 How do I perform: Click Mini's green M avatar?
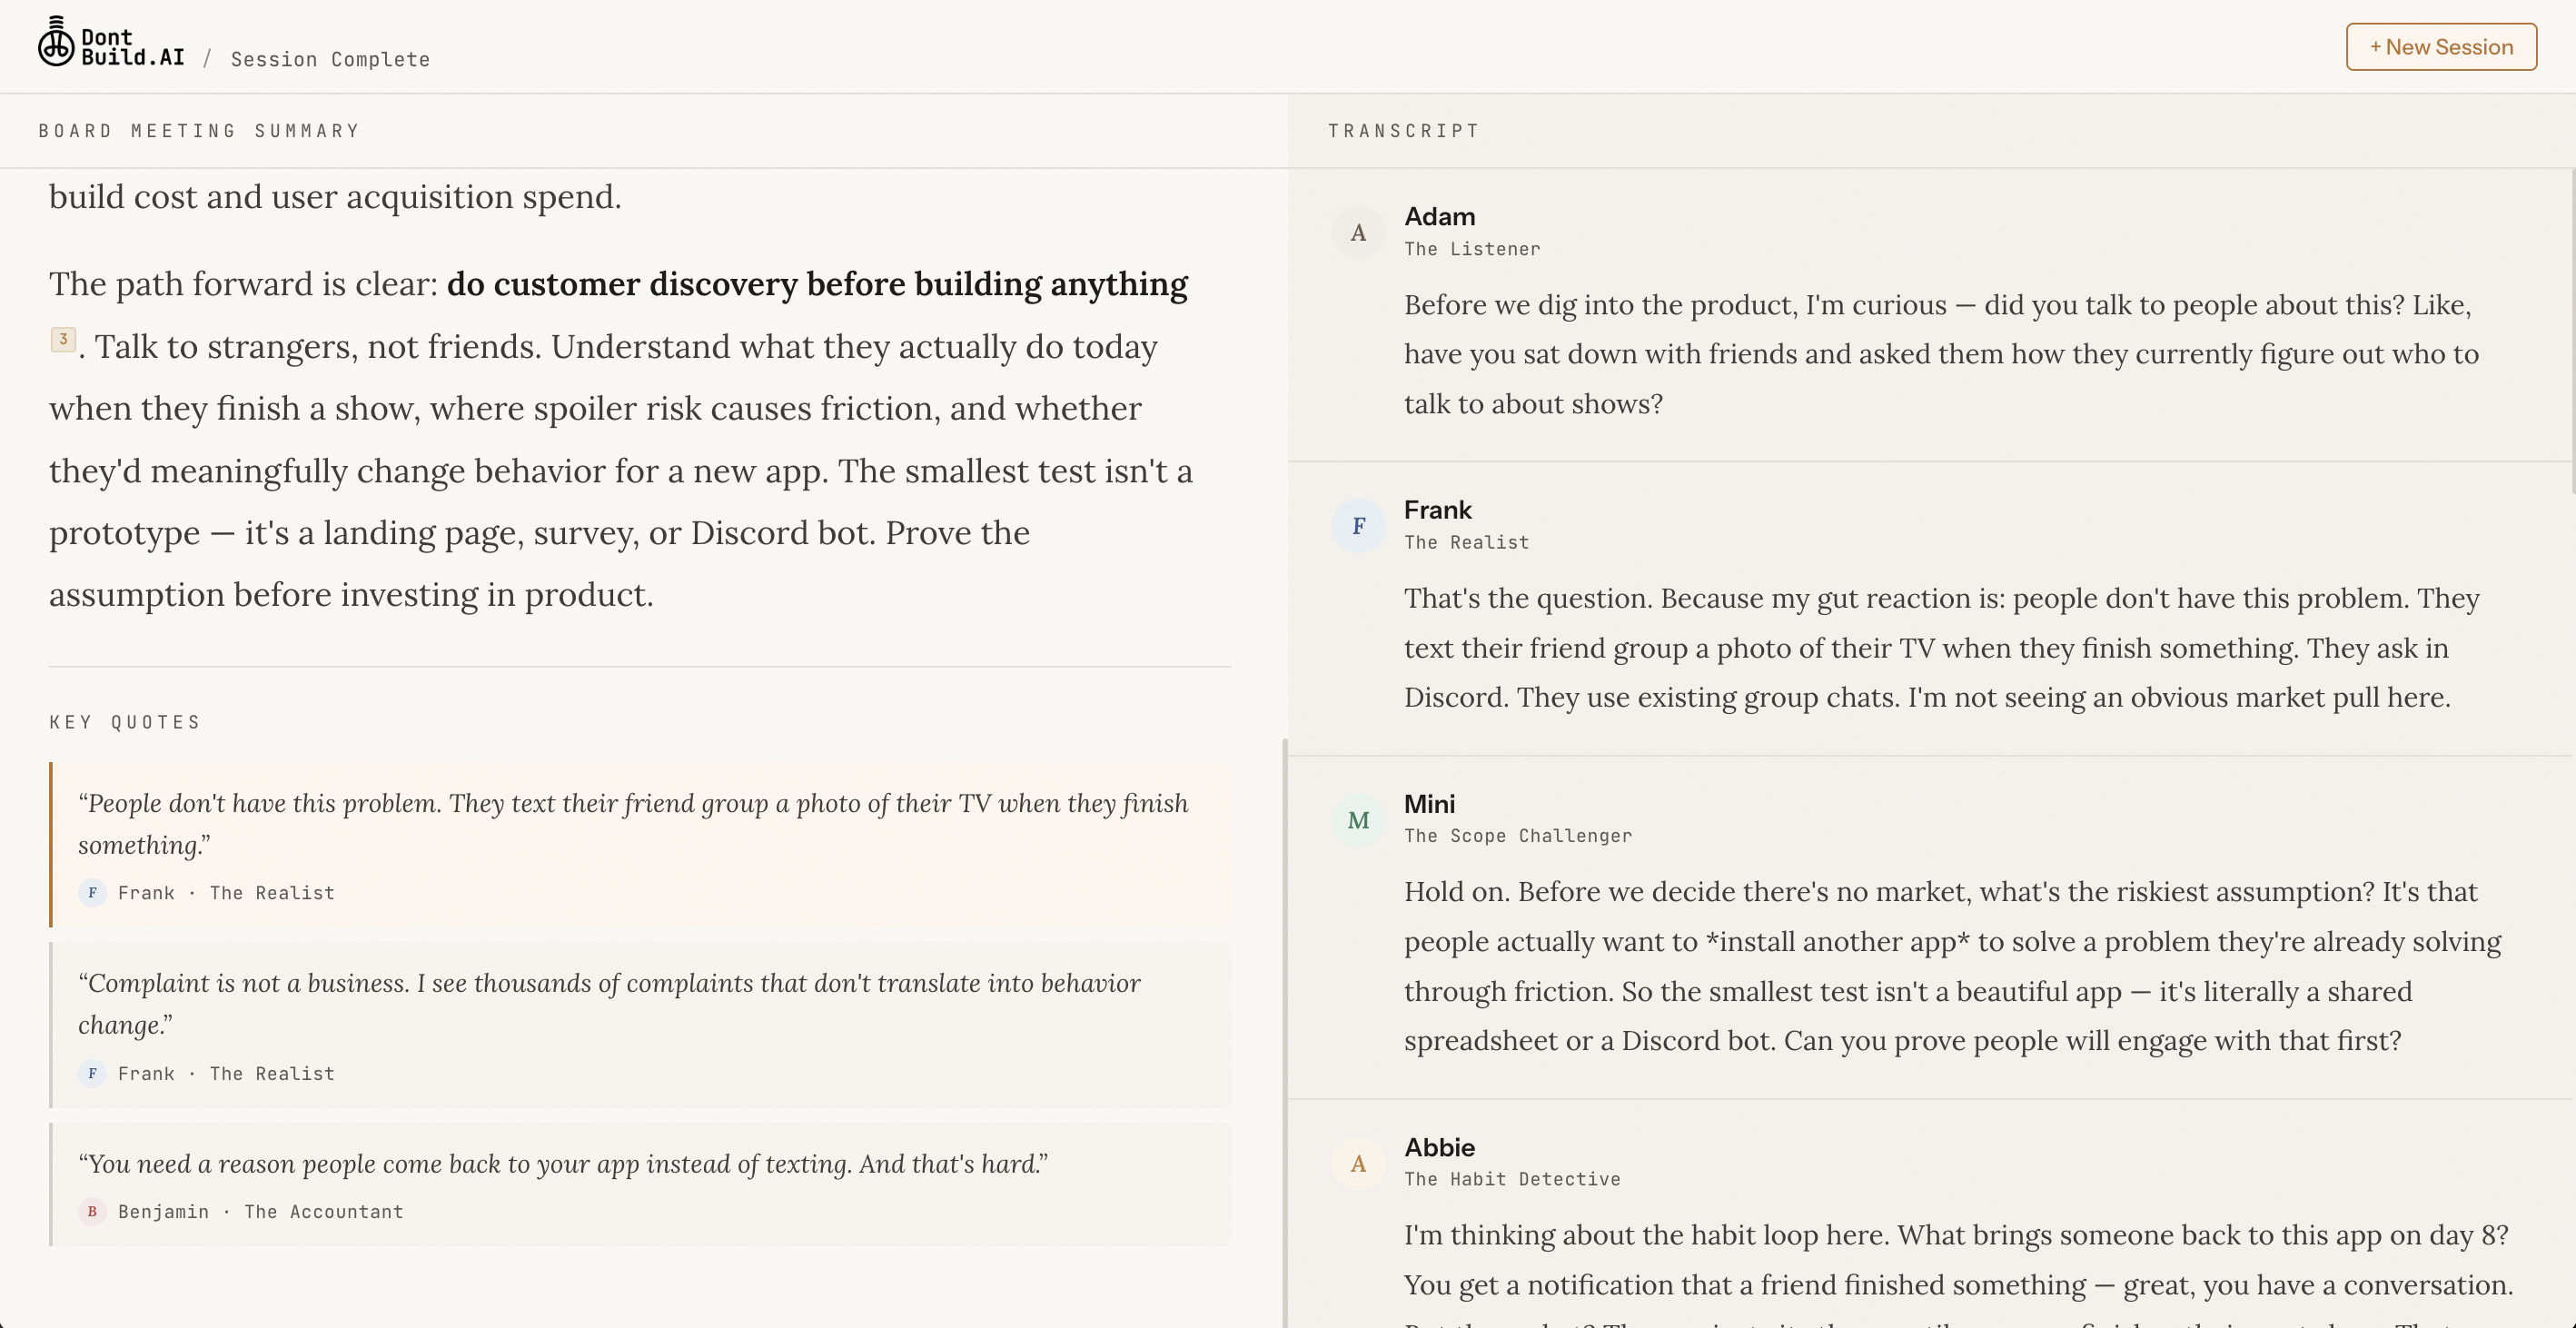[x=1357, y=820]
